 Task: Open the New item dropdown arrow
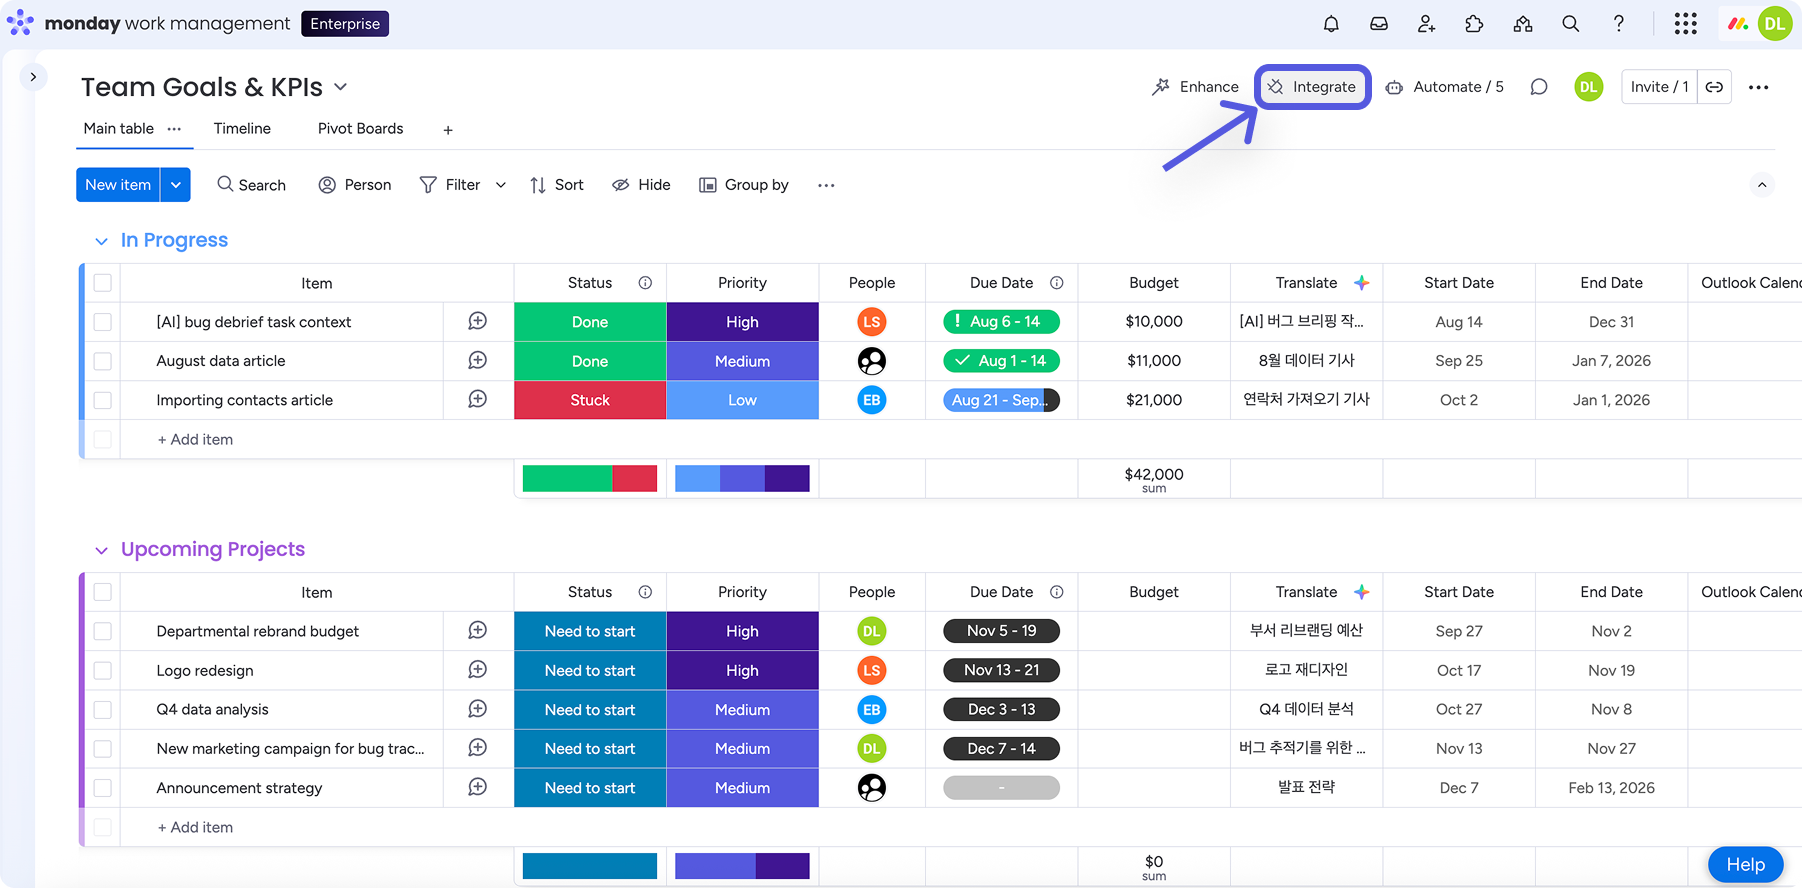point(176,185)
